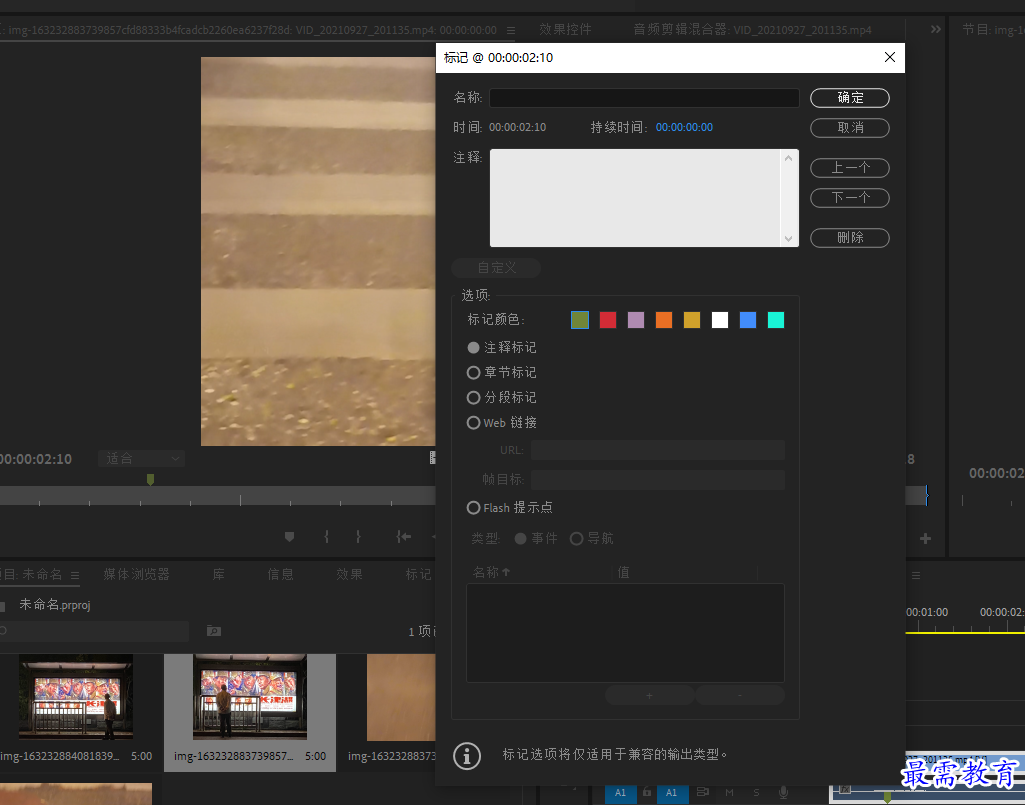
Task: Click the comment box scroll-up arrow
Action: (x=788, y=158)
